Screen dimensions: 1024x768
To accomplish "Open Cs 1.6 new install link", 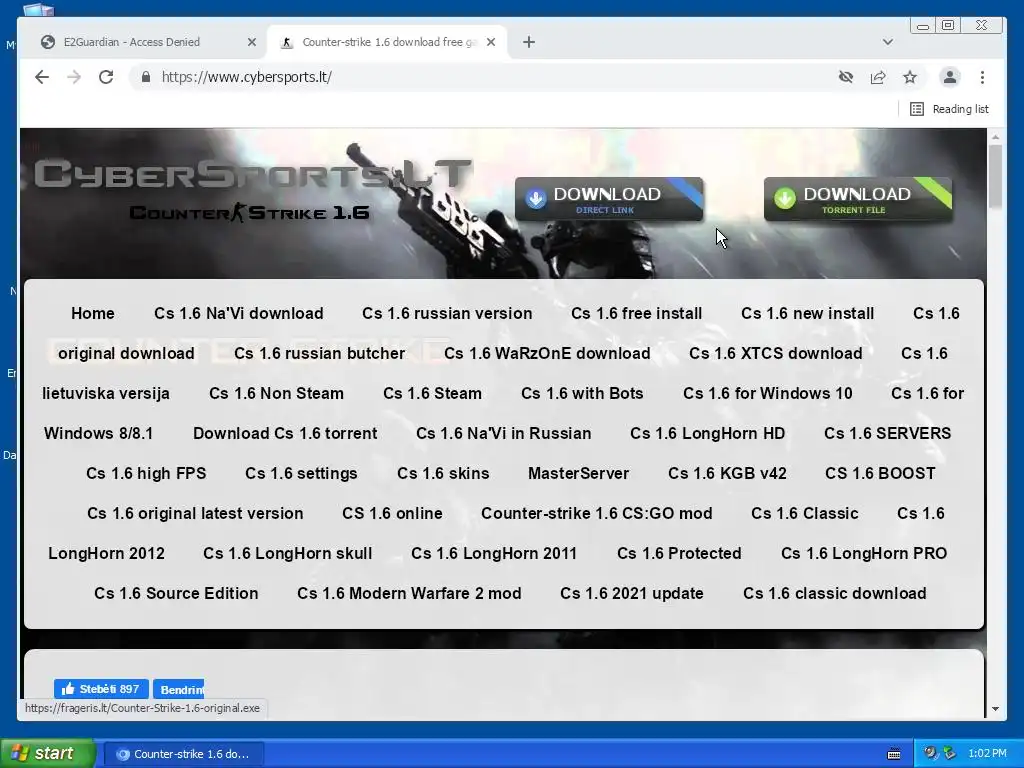I will (x=807, y=313).
